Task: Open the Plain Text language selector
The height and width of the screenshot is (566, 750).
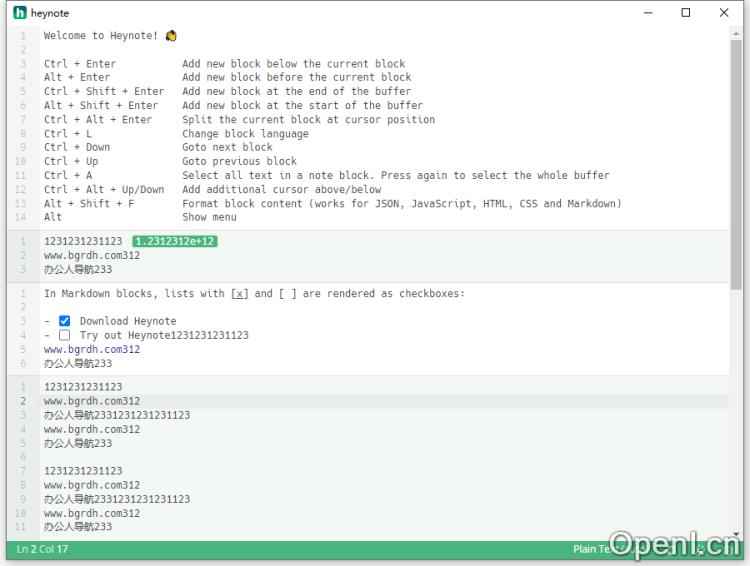Action: (x=591, y=549)
